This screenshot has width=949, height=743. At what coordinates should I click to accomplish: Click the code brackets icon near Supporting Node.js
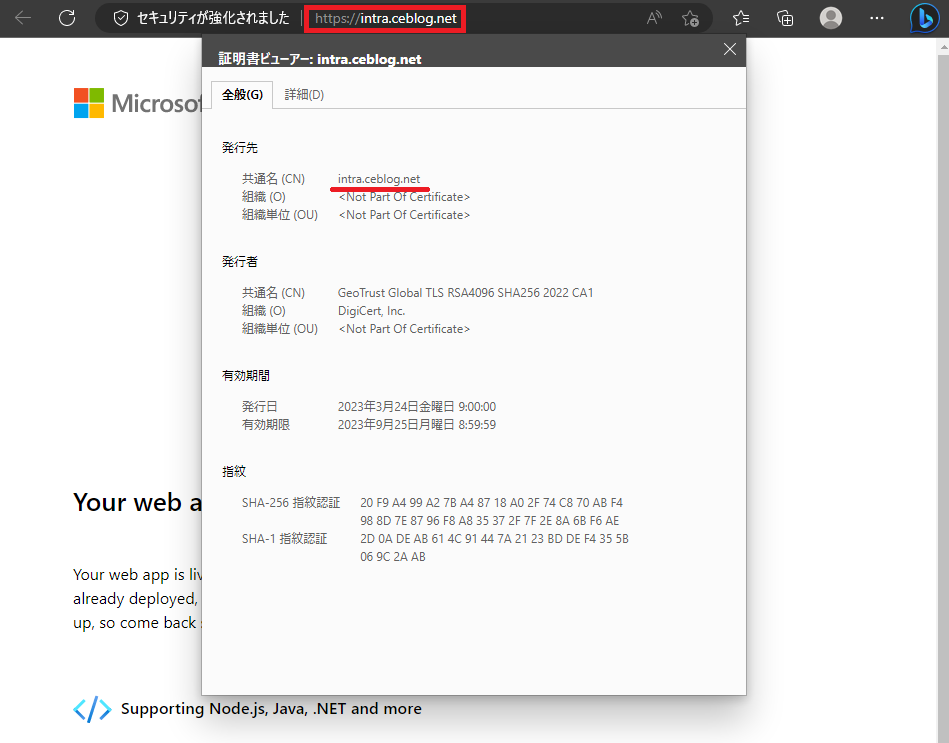click(92, 709)
